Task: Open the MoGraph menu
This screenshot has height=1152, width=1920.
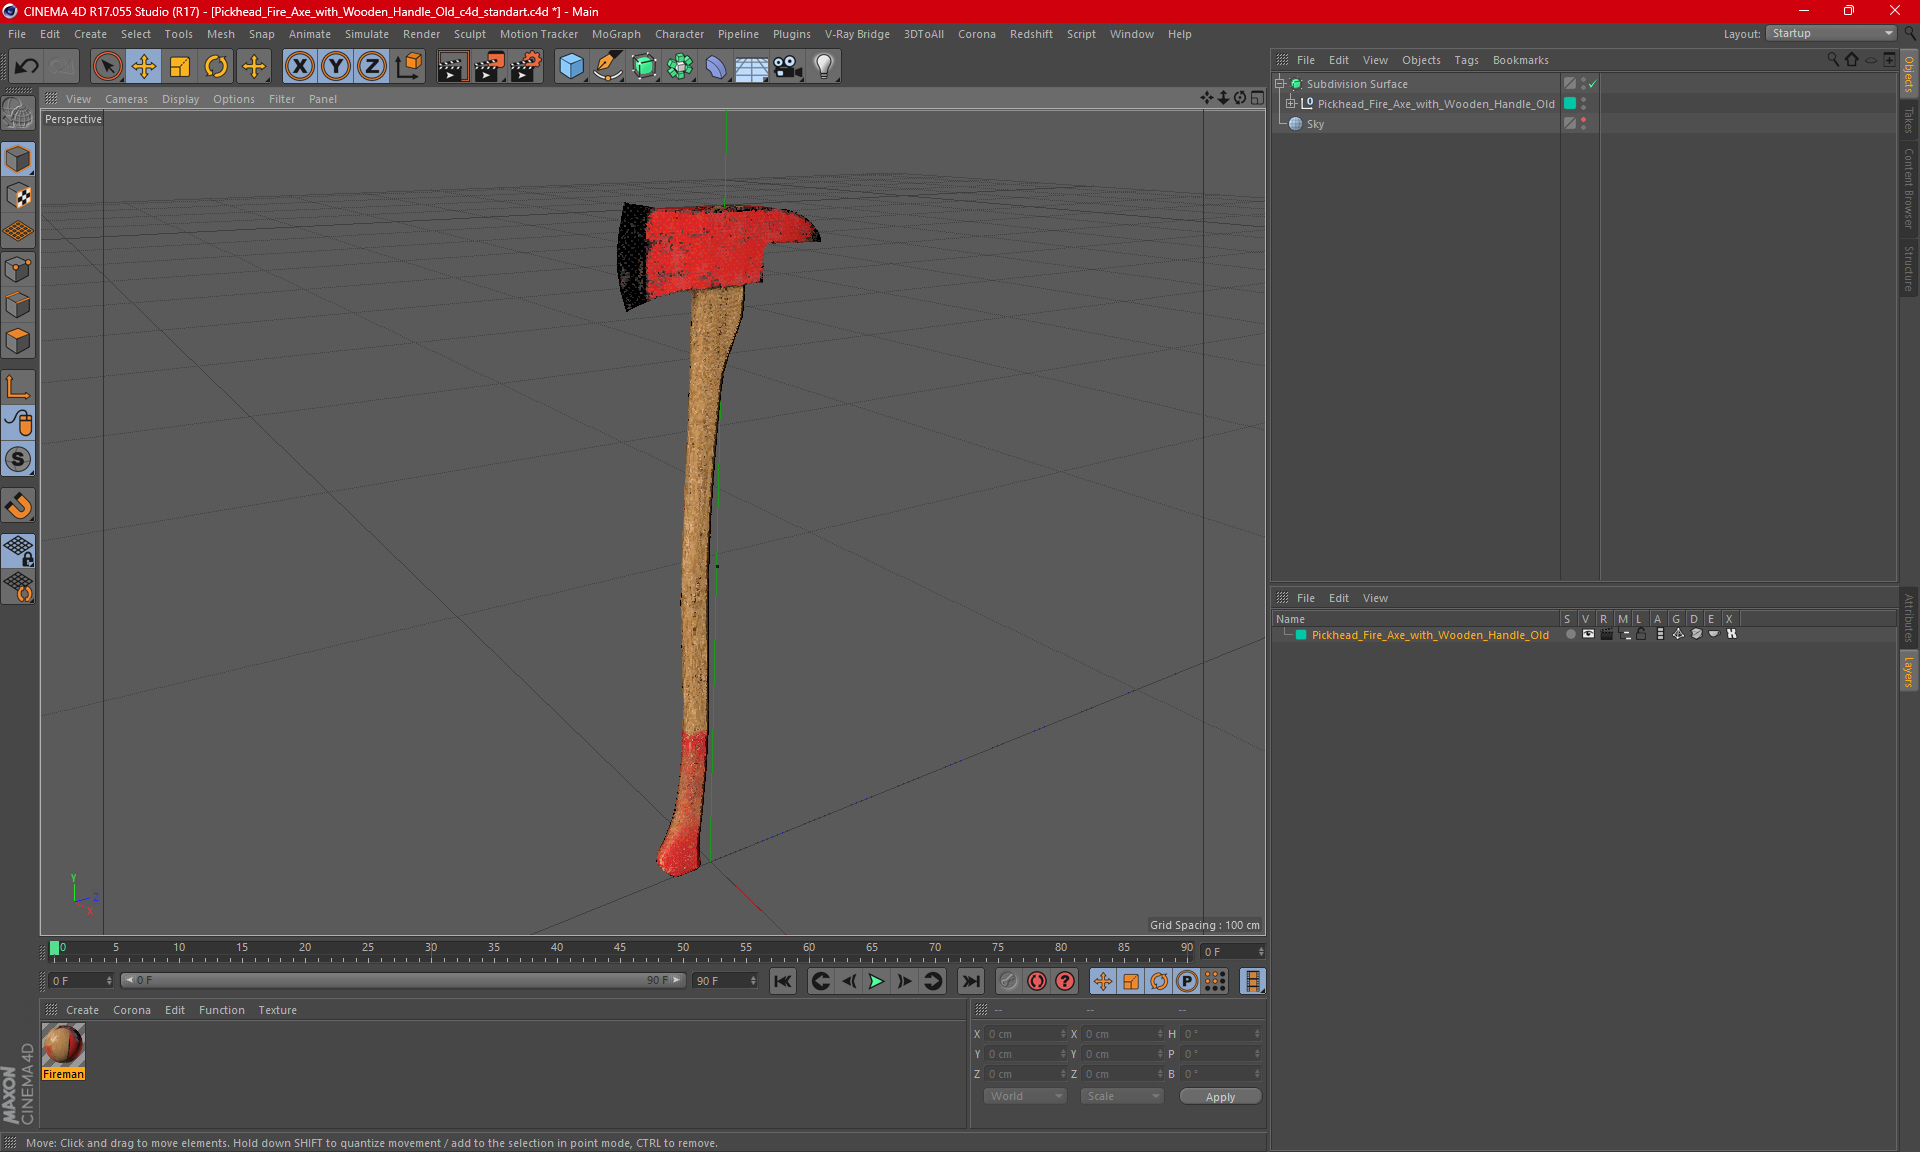Action: tap(615, 34)
